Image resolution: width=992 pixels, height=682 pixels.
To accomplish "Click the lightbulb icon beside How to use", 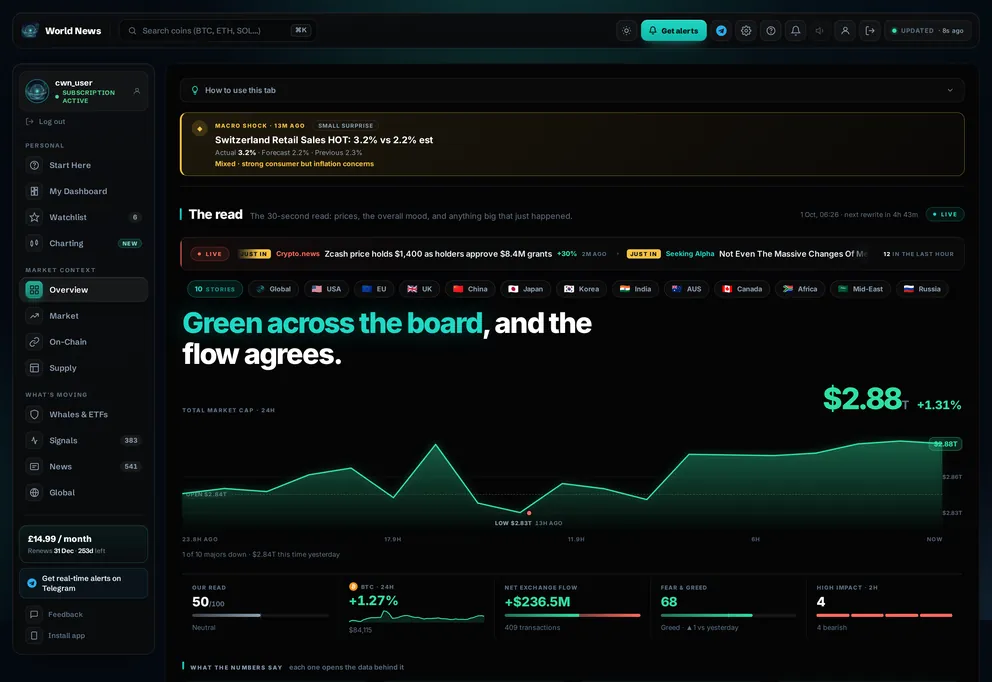I will tap(195, 90).
